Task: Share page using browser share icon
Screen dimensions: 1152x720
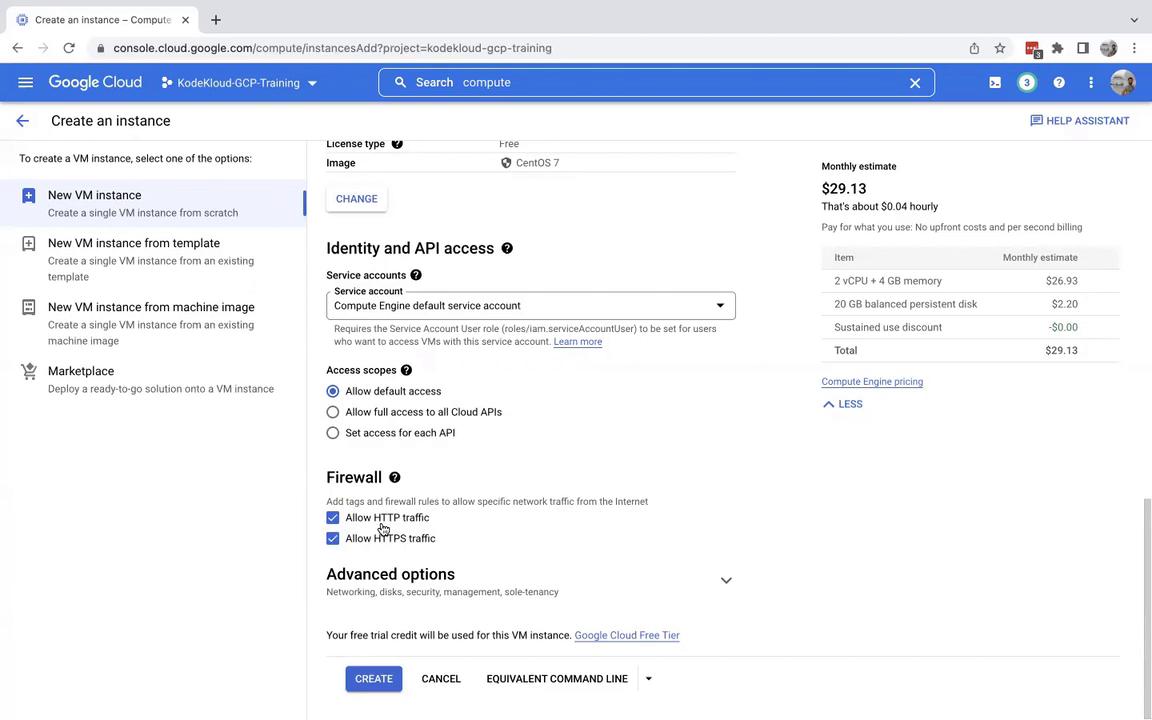Action: (x=974, y=48)
